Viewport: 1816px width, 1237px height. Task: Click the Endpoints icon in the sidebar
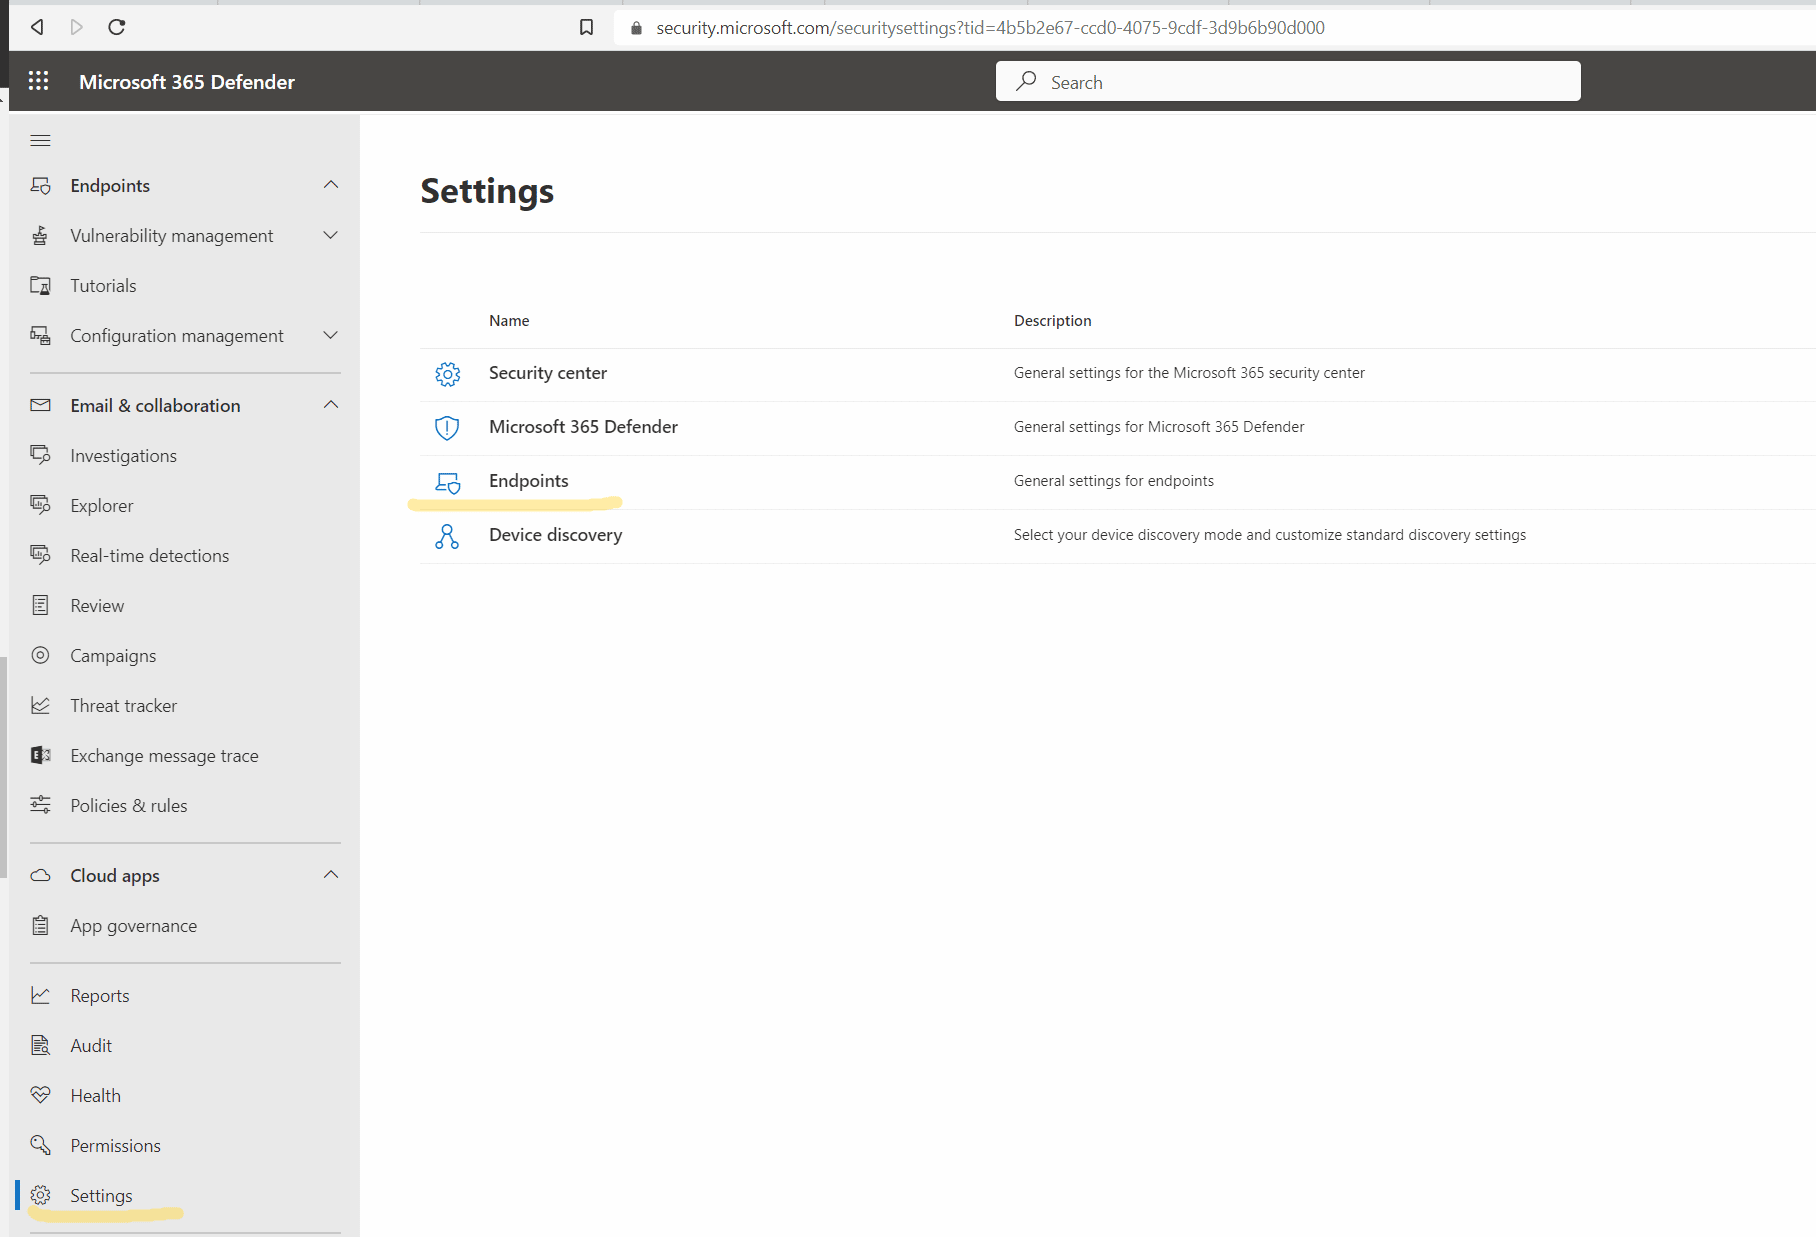(x=40, y=185)
